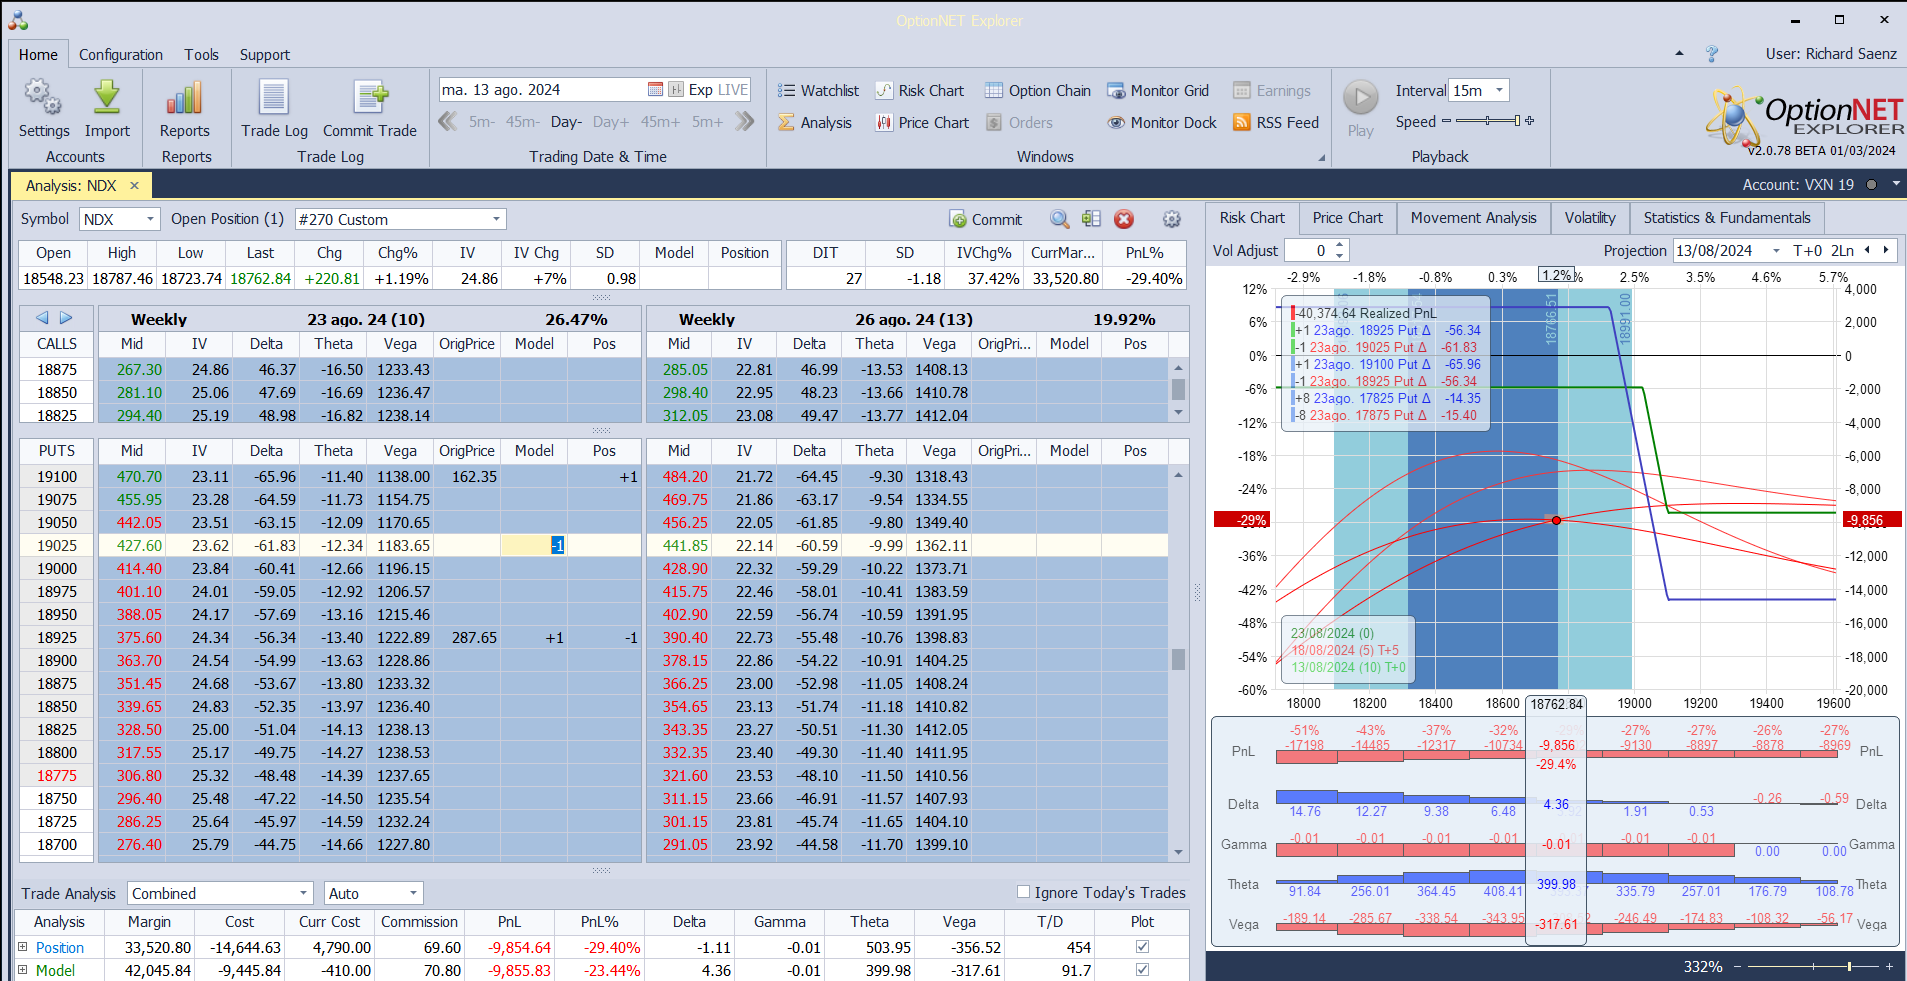The image size is (1907, 981).
Task: Click the Play playback button
Action: pyautogui.click(x=1360, y=98)
